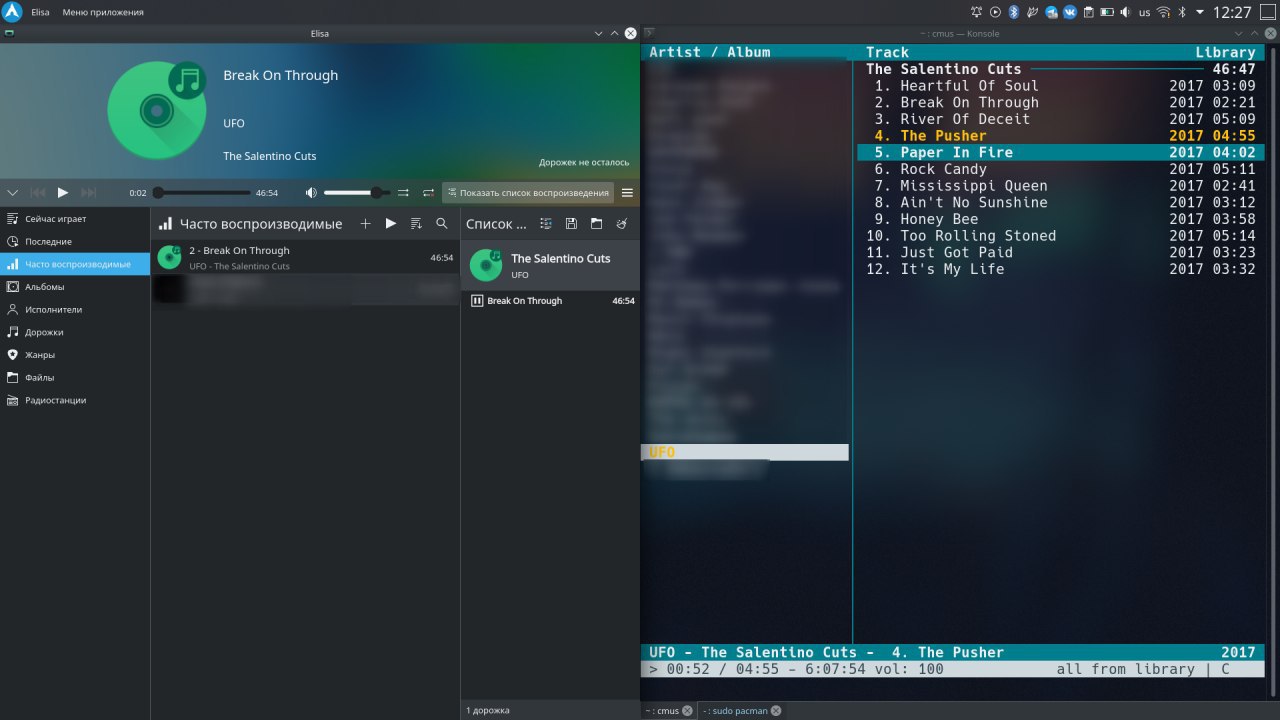The height and width of the screenshot is (720, 1280).
Task: Select "UFO" artist in cmus
Action: 745,452
